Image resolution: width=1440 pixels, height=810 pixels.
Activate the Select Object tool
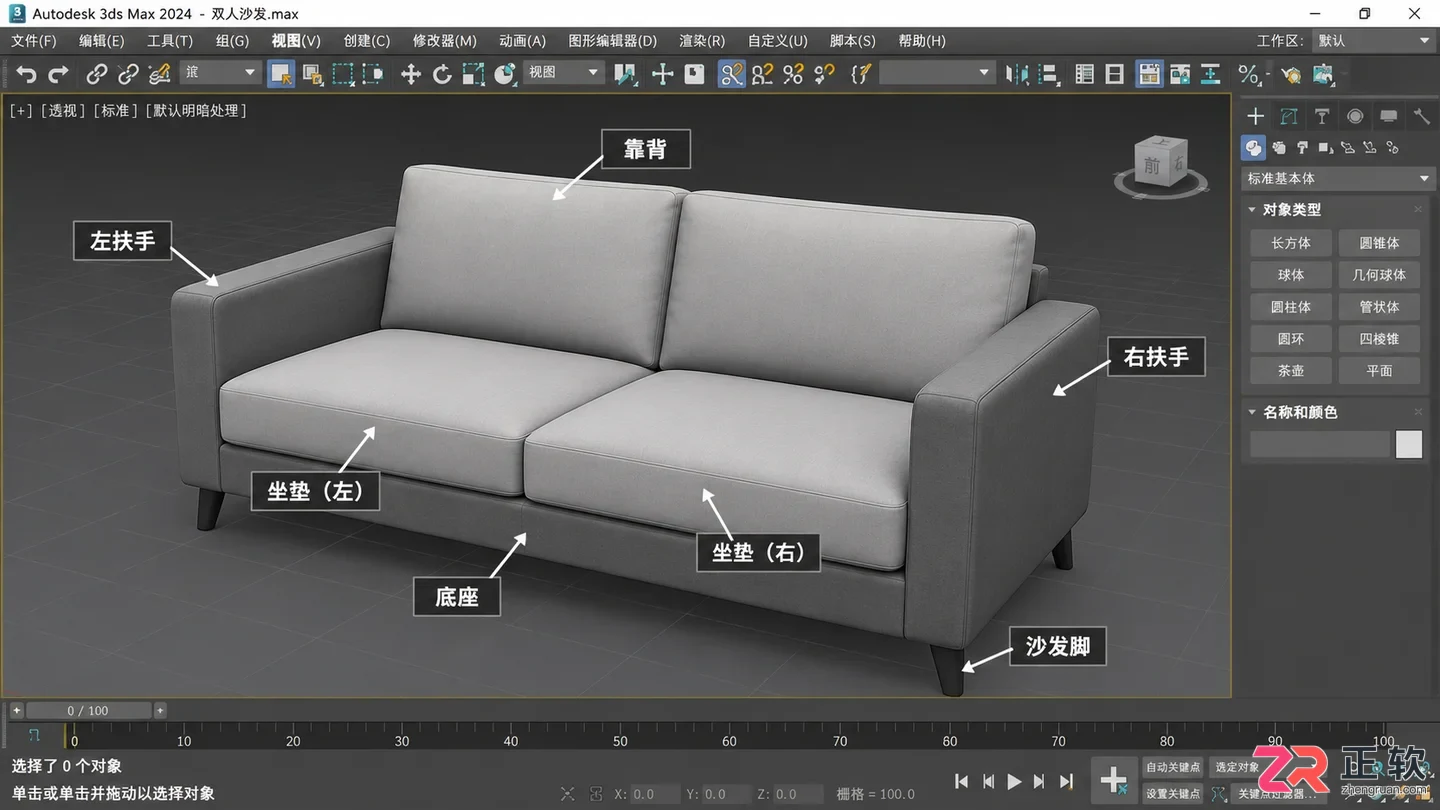point(281,74)
